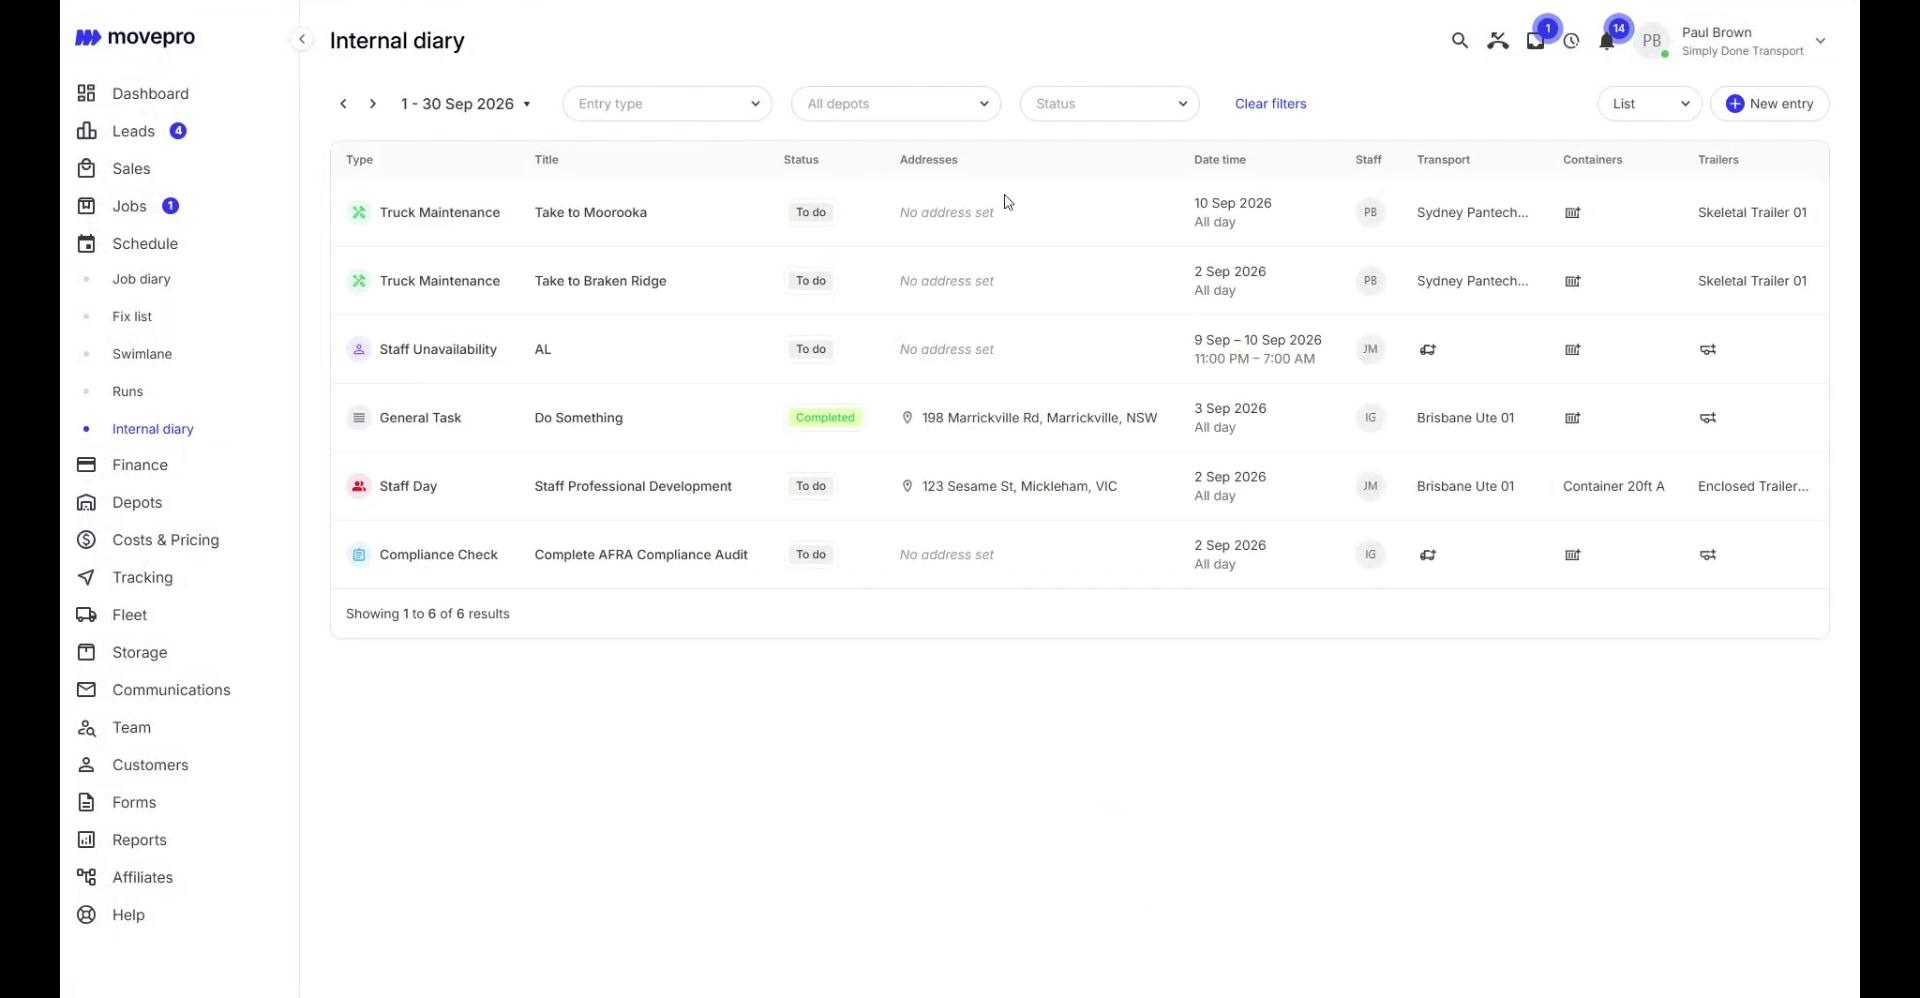Screen dimensions: 1920x998
Task: Go to the next date range
Action: (x=373, y=104)
